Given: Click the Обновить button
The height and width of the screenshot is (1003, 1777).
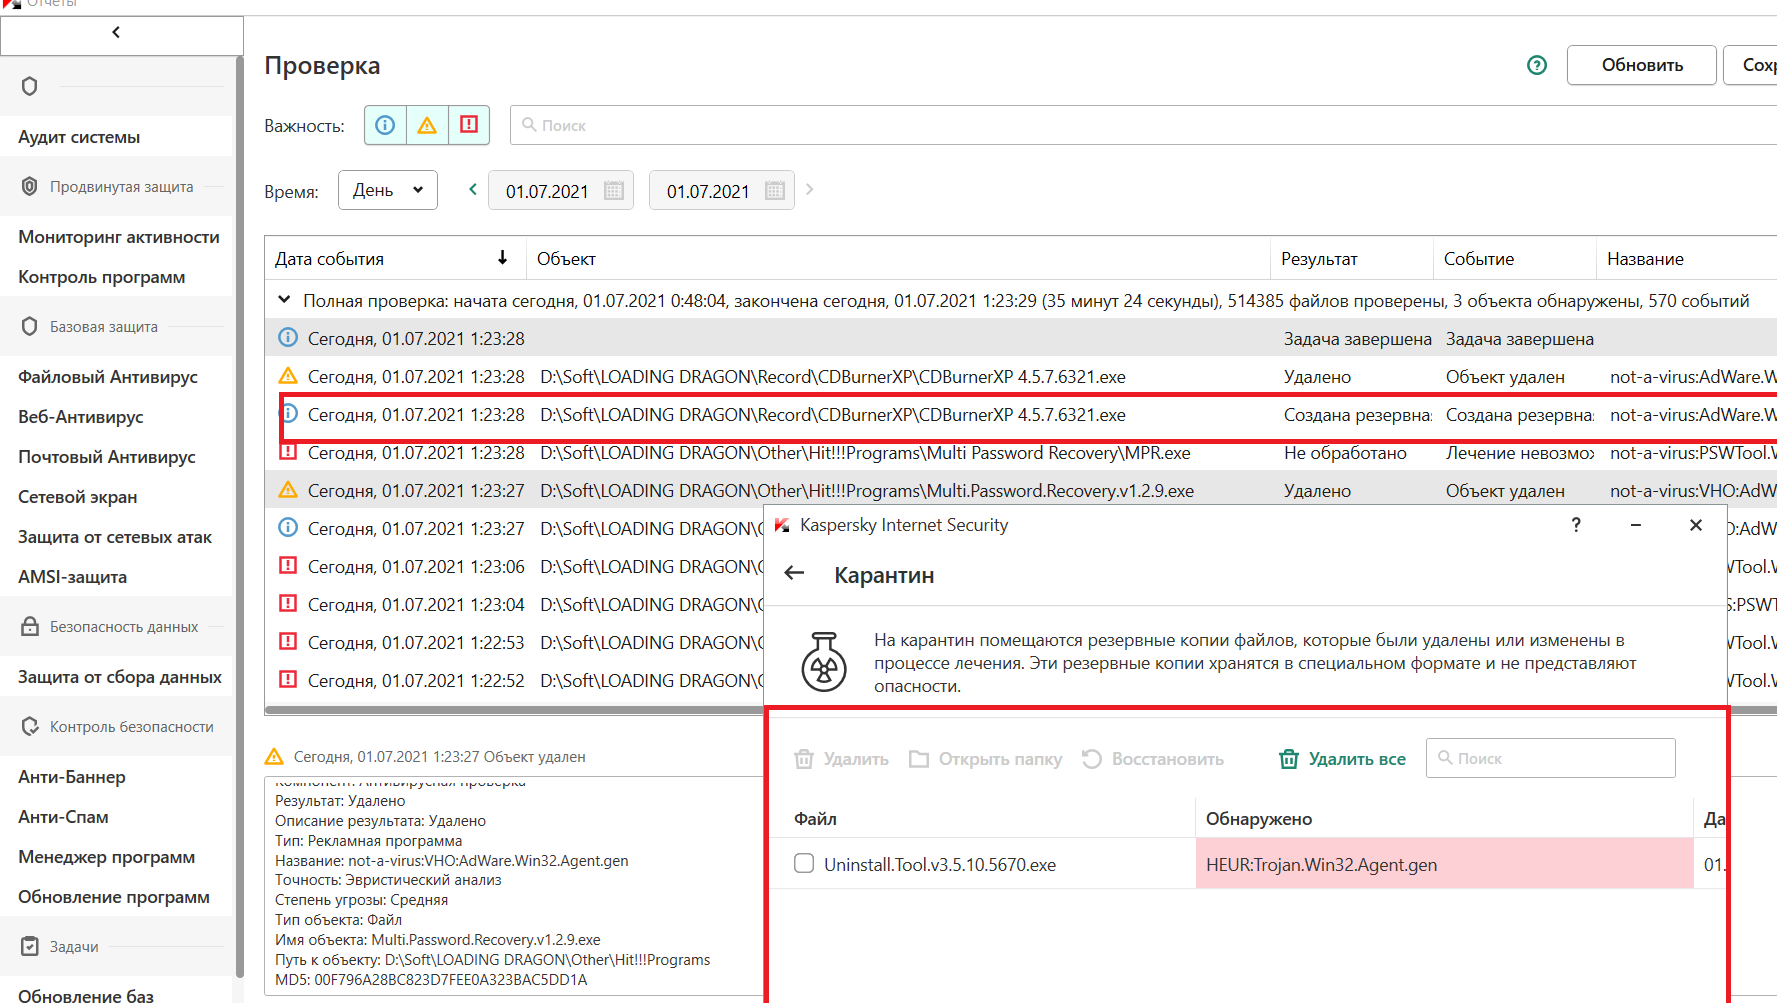Looking at the screenshot, I should click(1642, 65).
